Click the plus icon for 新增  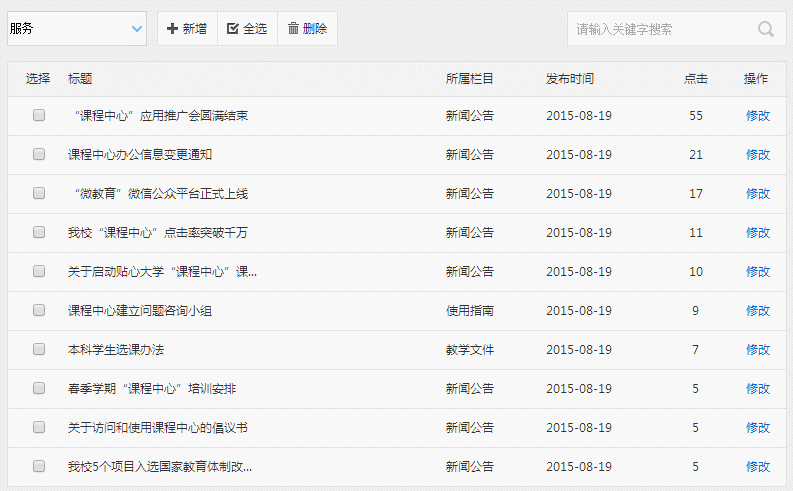click(172, 29)
